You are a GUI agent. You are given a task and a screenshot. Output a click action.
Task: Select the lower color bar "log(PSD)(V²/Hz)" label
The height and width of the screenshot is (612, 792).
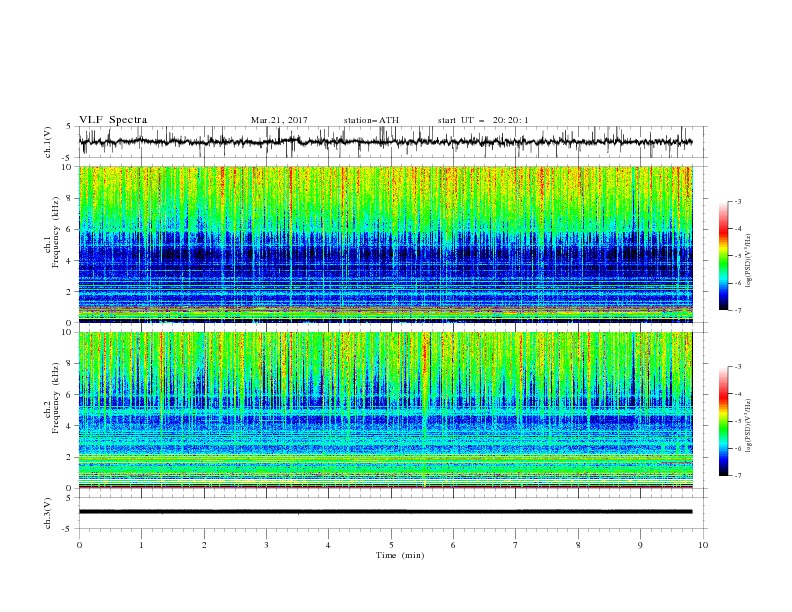(x=748, y=426)
